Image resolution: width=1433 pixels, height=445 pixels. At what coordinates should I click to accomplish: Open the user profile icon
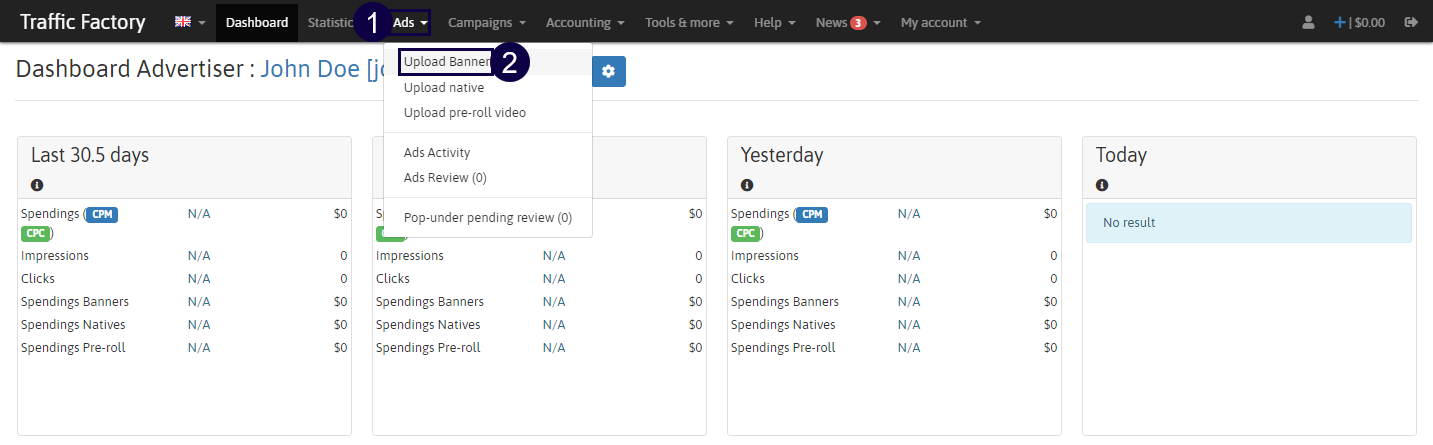click(1307, 22)
